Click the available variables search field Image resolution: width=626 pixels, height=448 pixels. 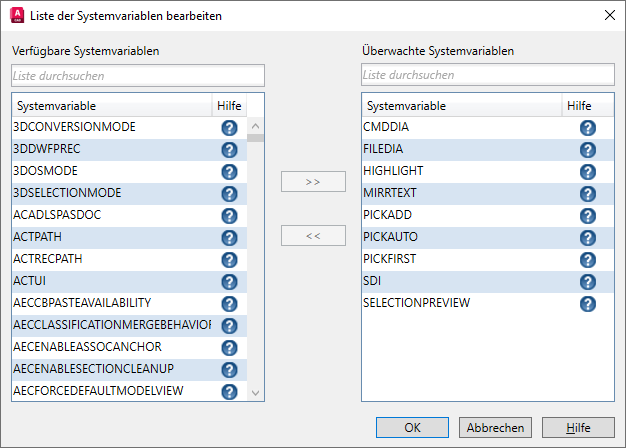tap(138, 75)
